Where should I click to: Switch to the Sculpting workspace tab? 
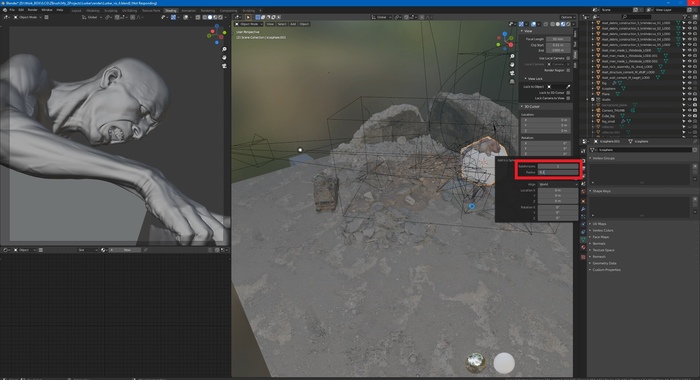111,10
